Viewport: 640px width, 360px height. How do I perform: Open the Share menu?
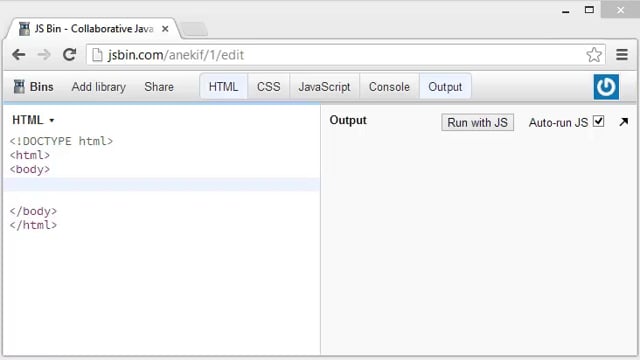(x=159, y=87)
